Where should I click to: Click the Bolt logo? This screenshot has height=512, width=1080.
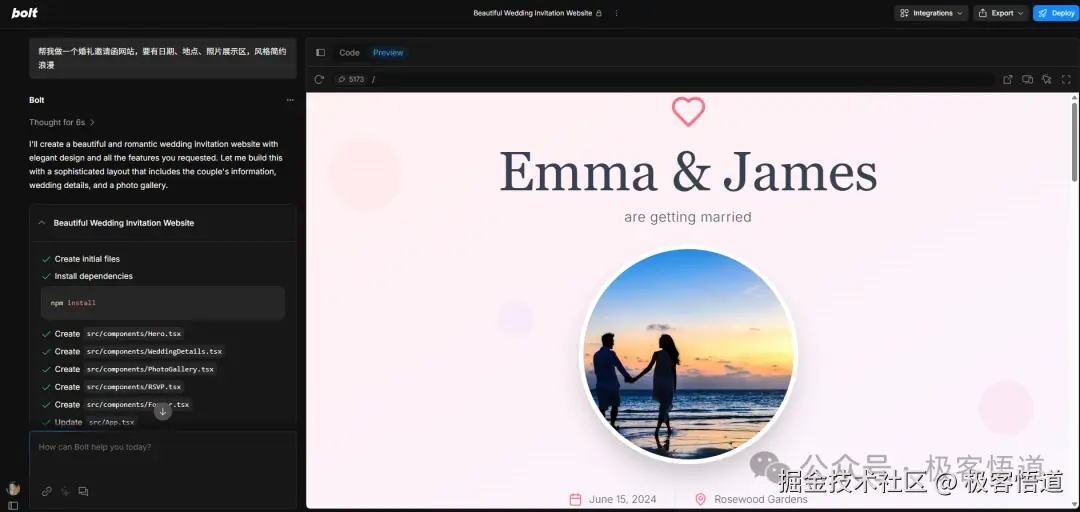pos(25,13)
